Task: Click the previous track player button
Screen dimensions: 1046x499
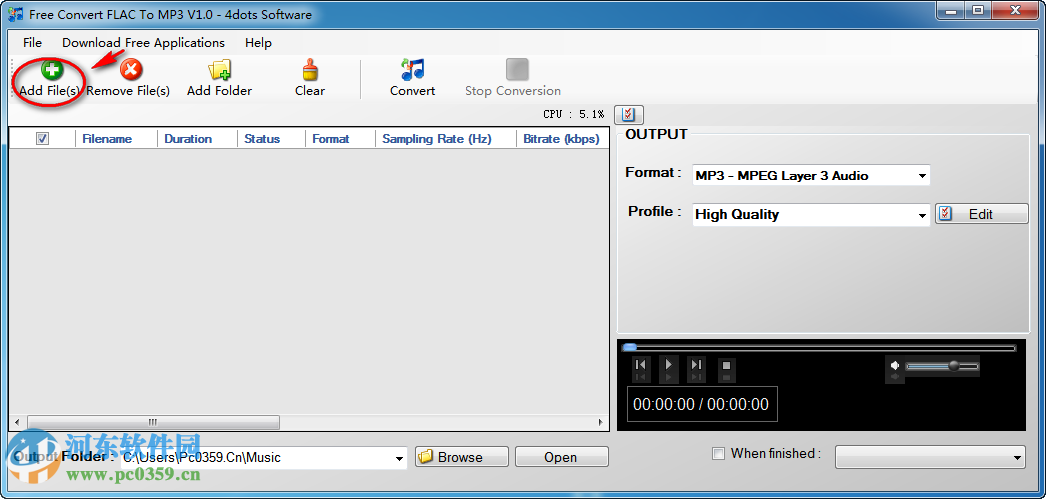Action: tap(640, 365)
